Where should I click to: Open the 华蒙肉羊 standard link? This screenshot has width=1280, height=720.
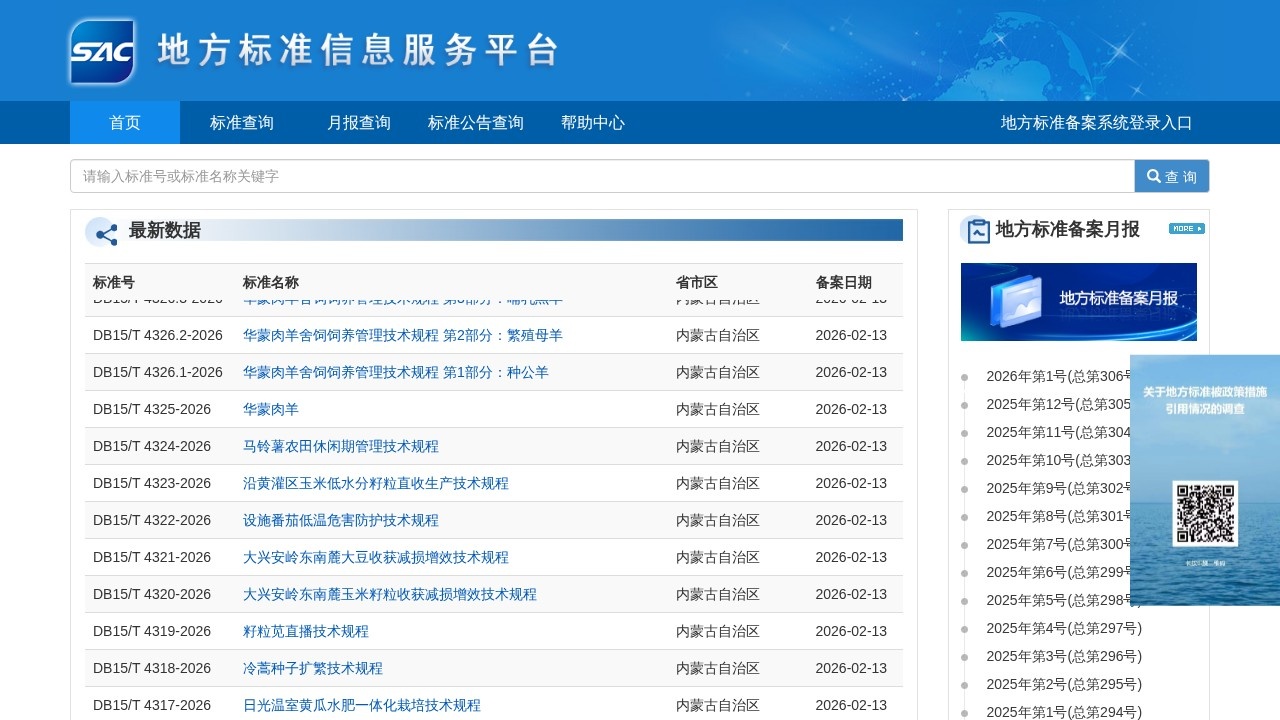click(x=271, y=409)
